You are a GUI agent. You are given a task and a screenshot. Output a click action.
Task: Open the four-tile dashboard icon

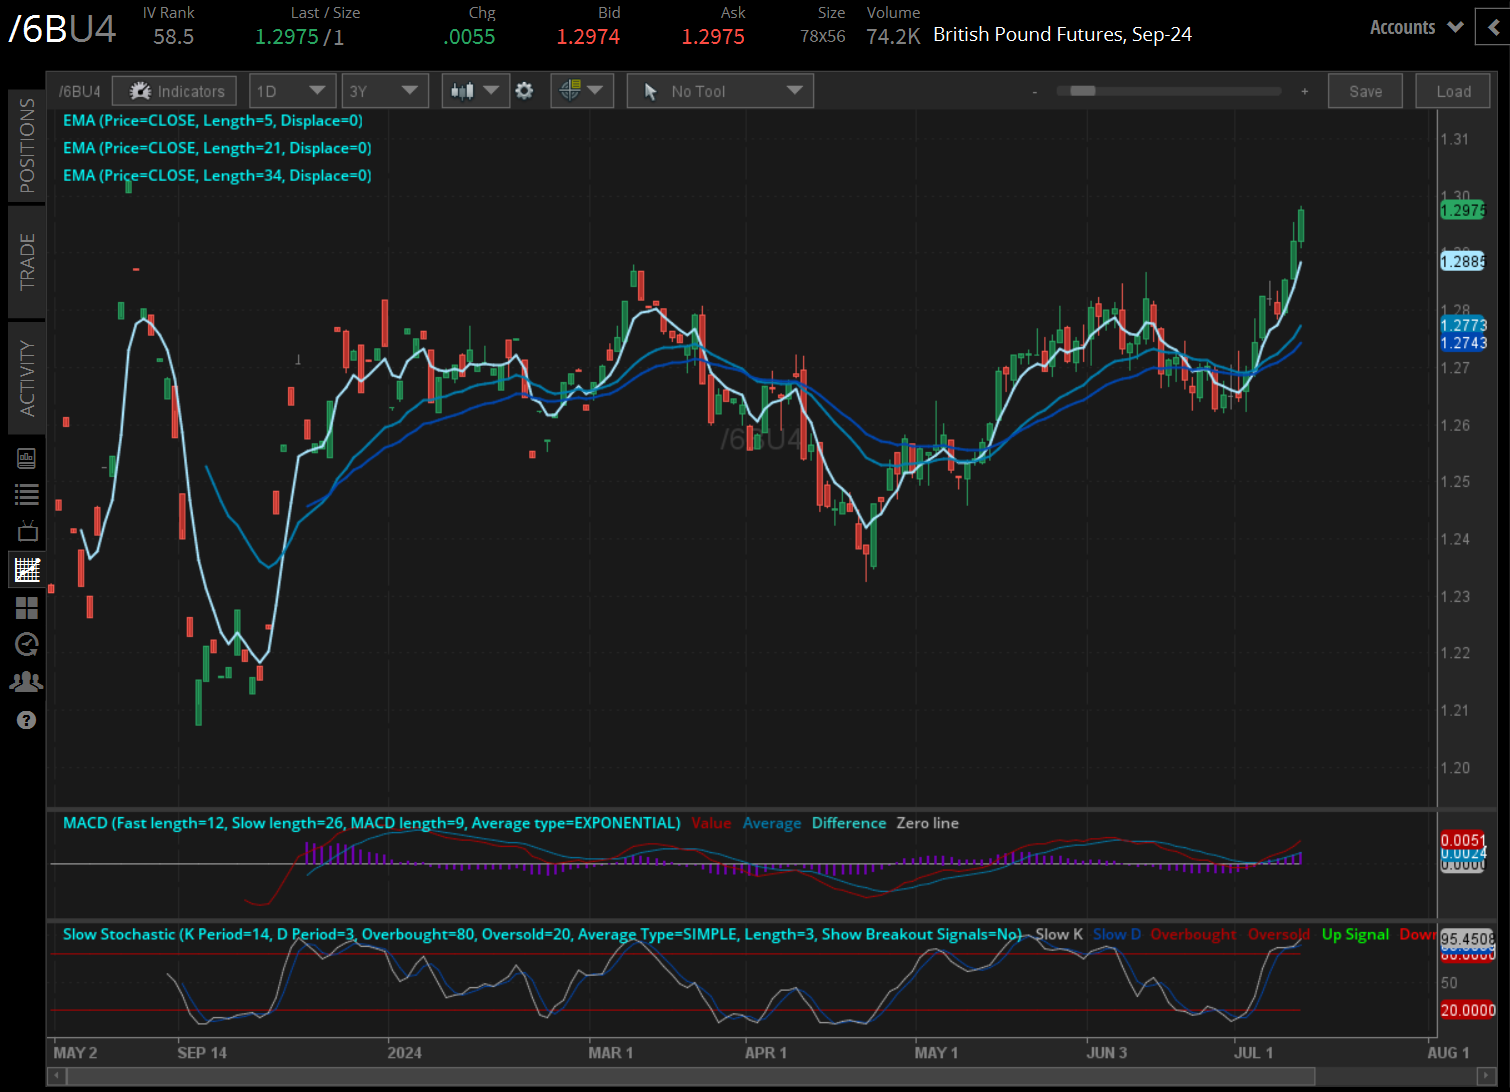coord(27,608)
